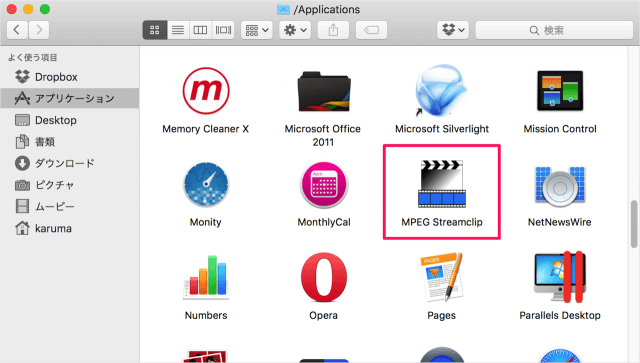Click the 検索 search field

(554, 30)
